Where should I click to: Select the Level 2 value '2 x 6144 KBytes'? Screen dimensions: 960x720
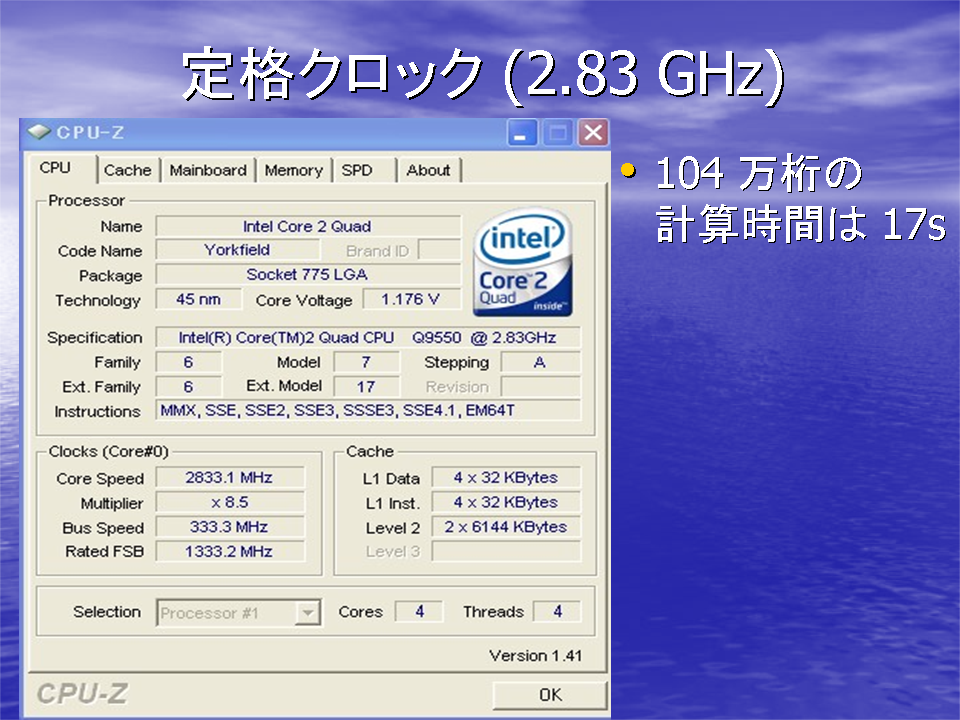click(x=506, y=527)
